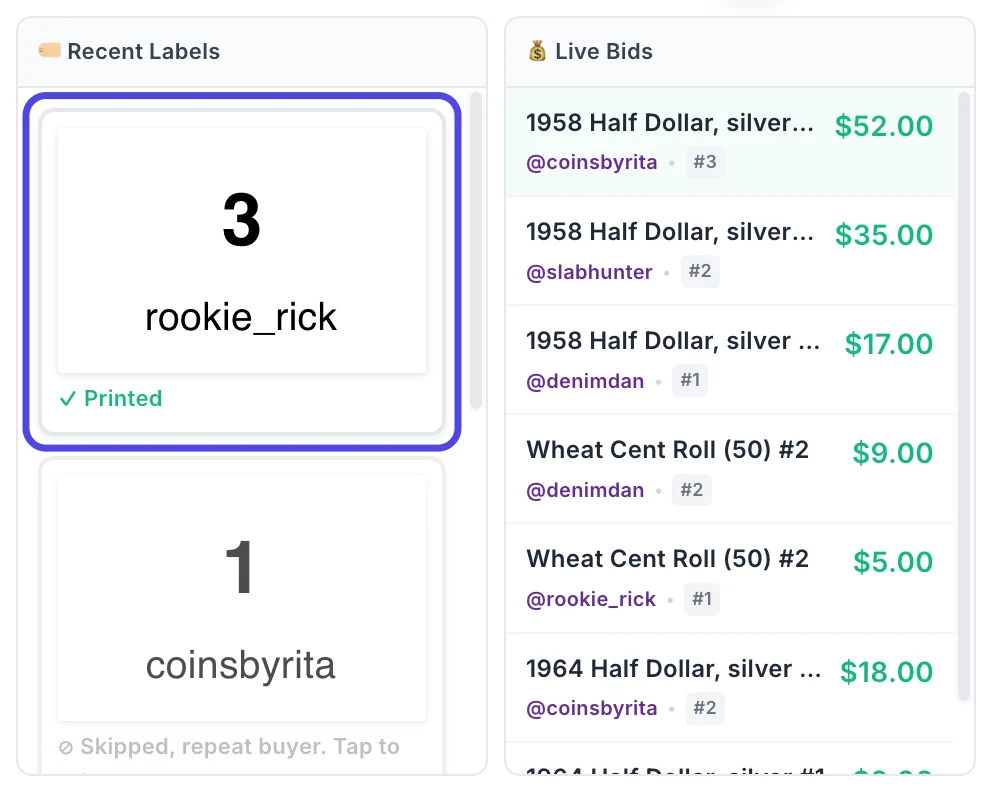Click the green Printed checkmark icon

[67, 399]
